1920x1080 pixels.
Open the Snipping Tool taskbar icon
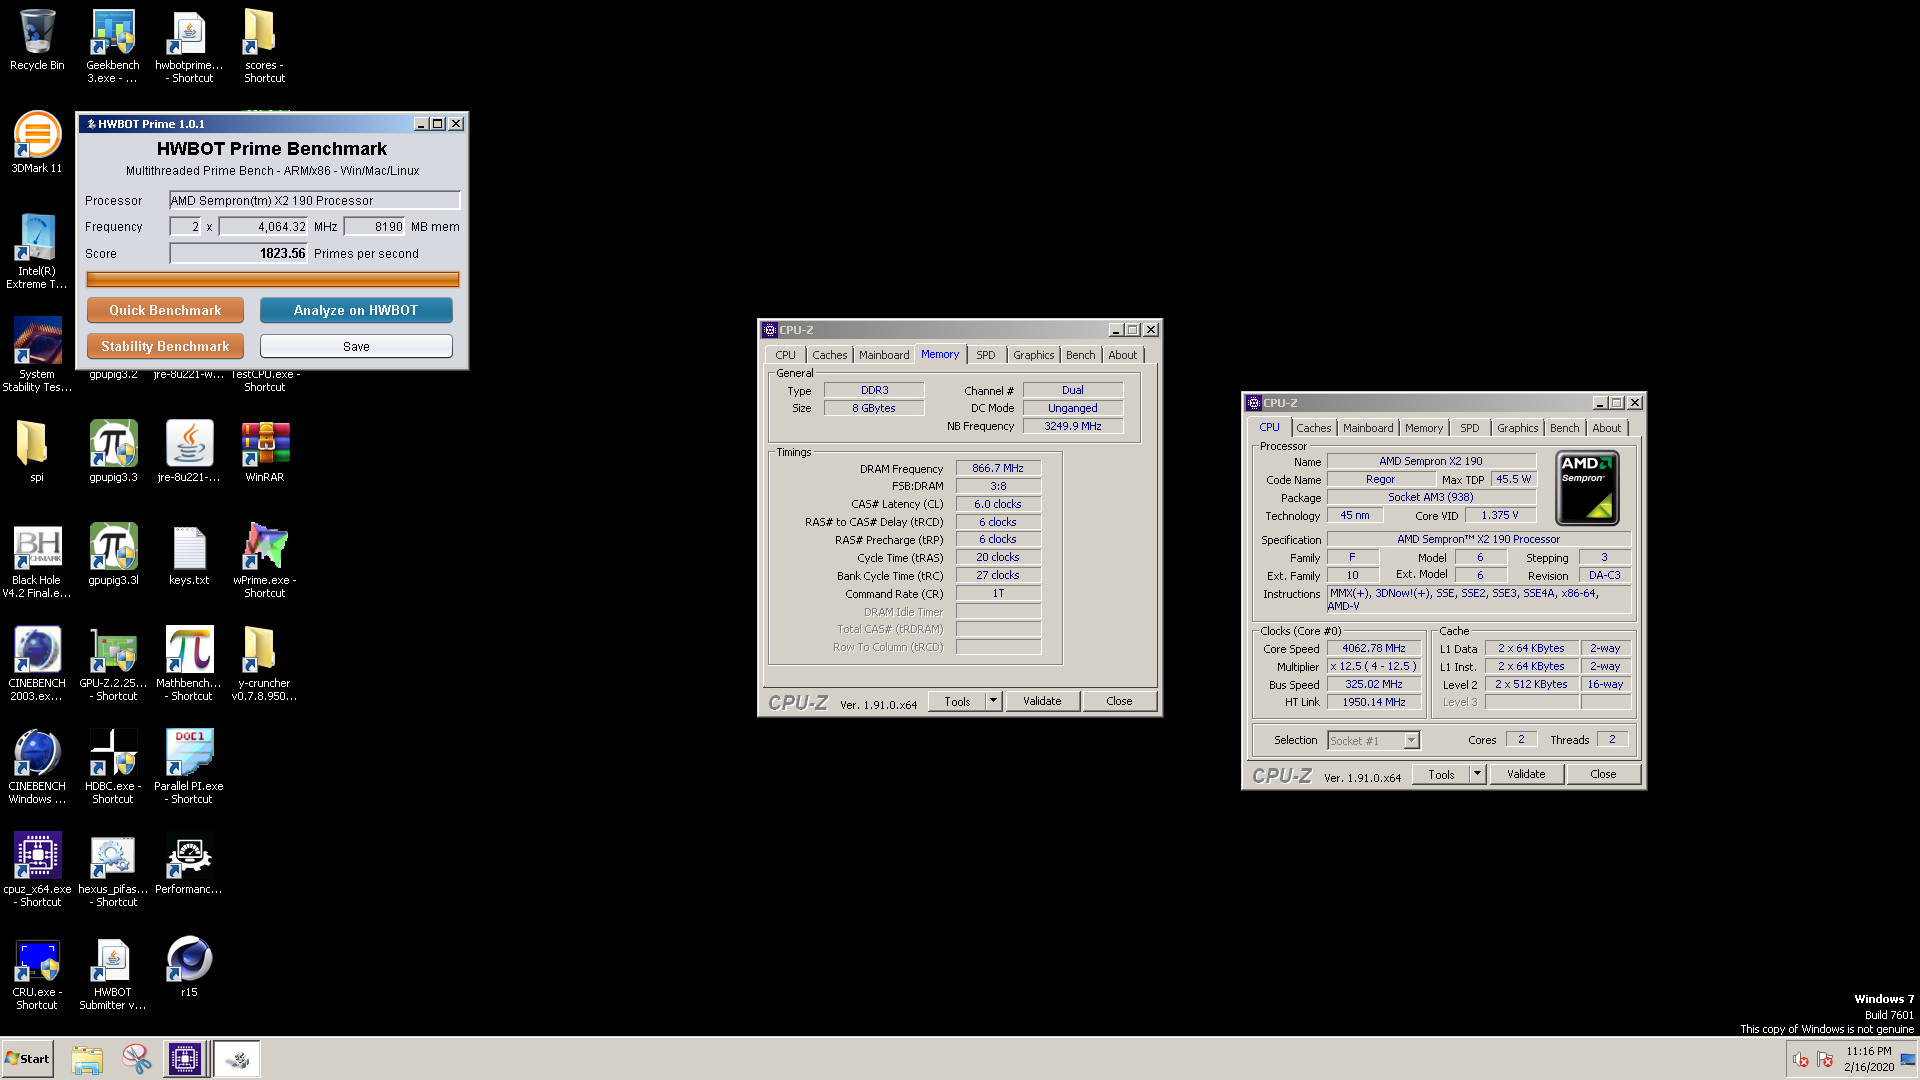[136, 1059]
